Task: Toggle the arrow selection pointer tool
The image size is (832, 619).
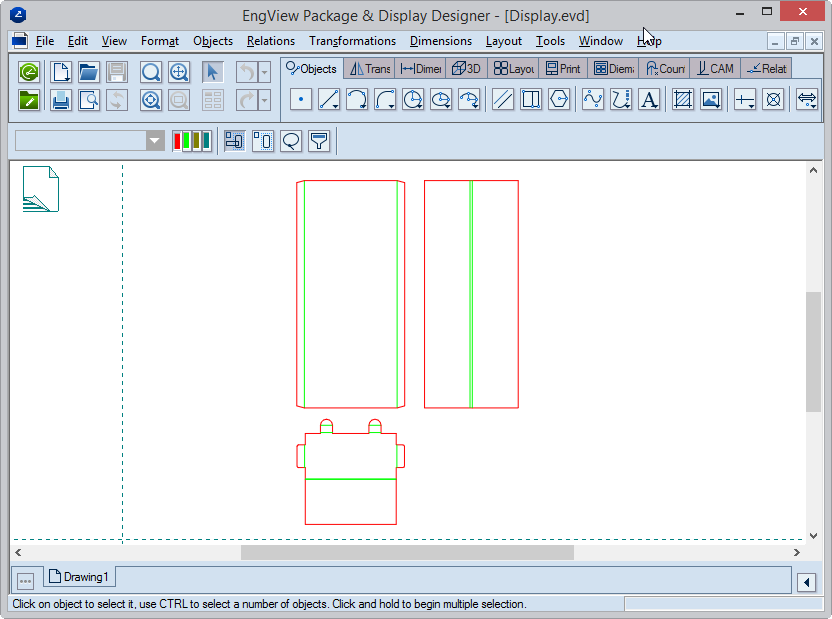Action: pos(213,72)
